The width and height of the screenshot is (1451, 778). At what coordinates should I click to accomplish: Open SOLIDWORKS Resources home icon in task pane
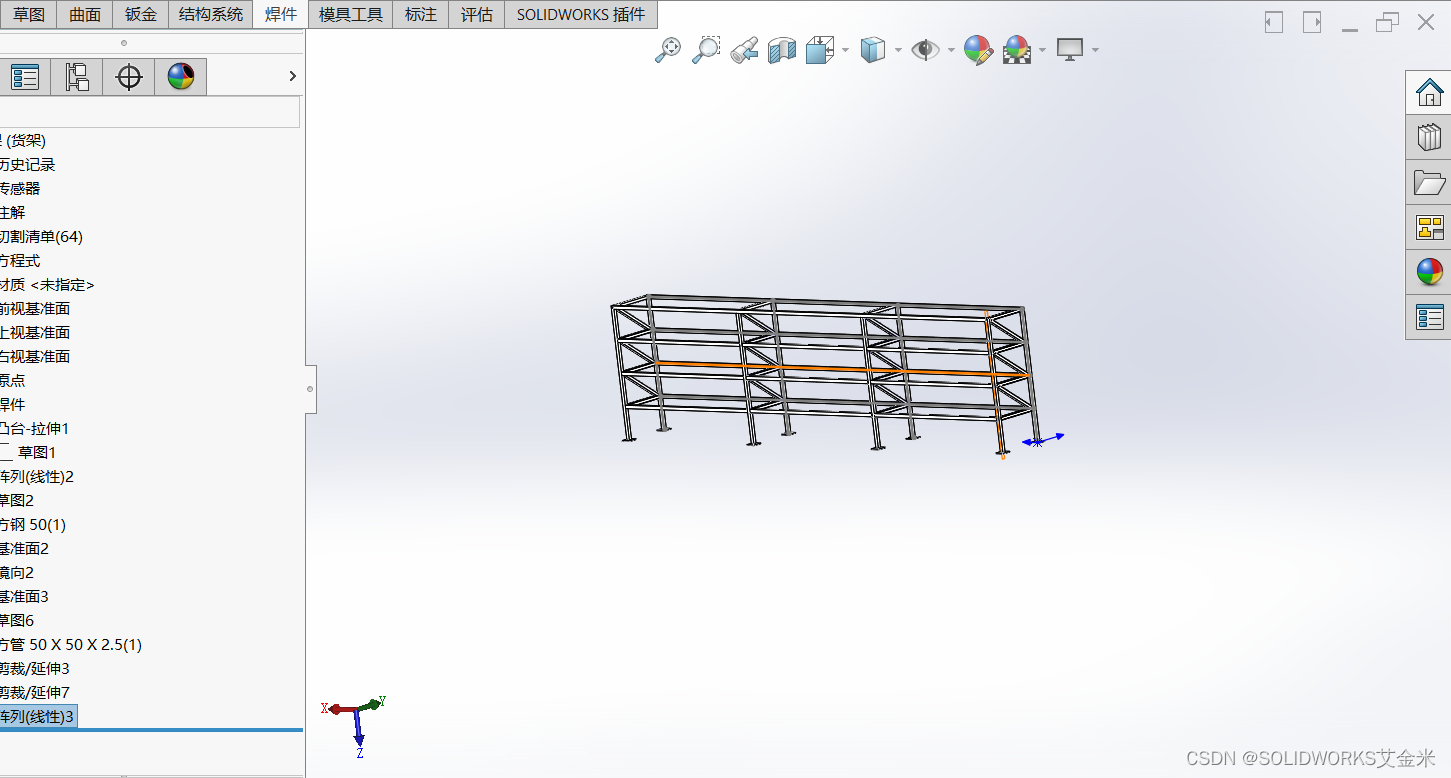coord(1429,93)
